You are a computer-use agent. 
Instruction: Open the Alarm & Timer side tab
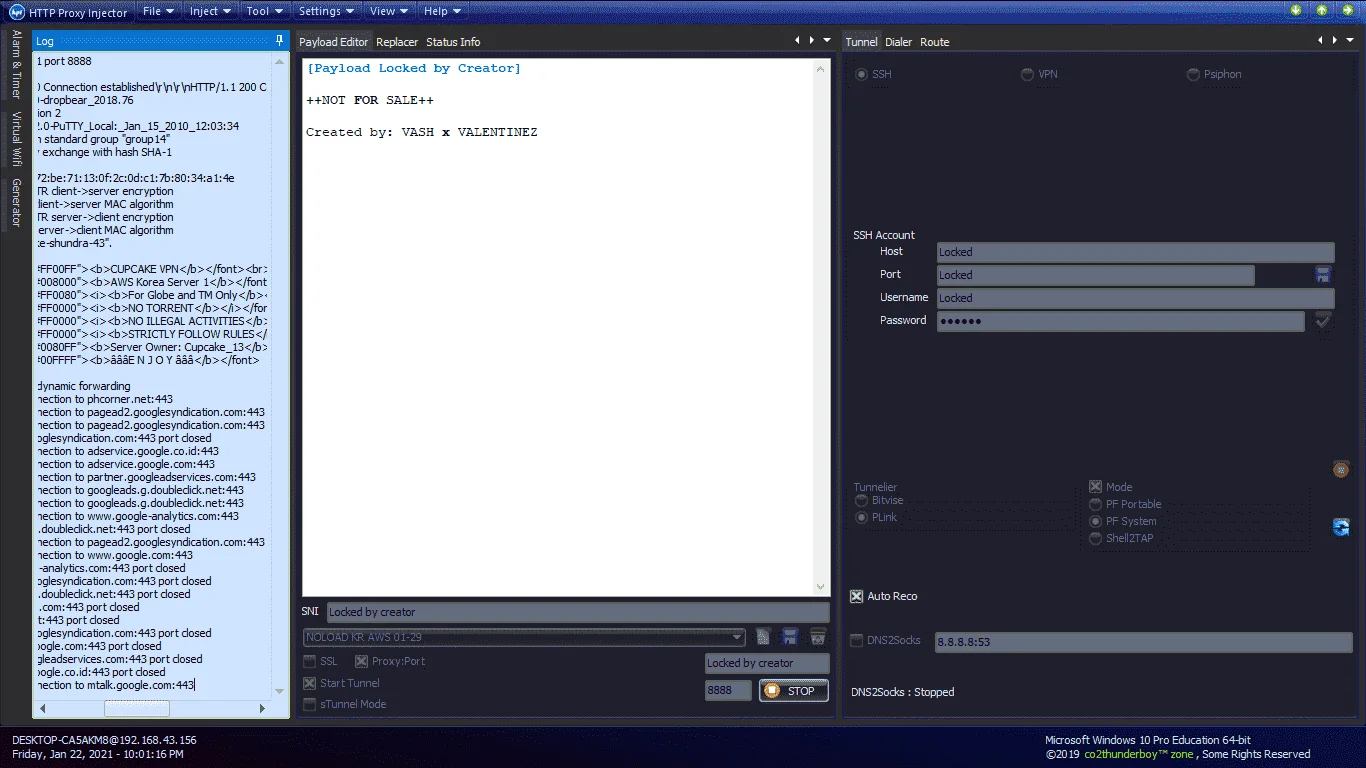click(16, 65)
